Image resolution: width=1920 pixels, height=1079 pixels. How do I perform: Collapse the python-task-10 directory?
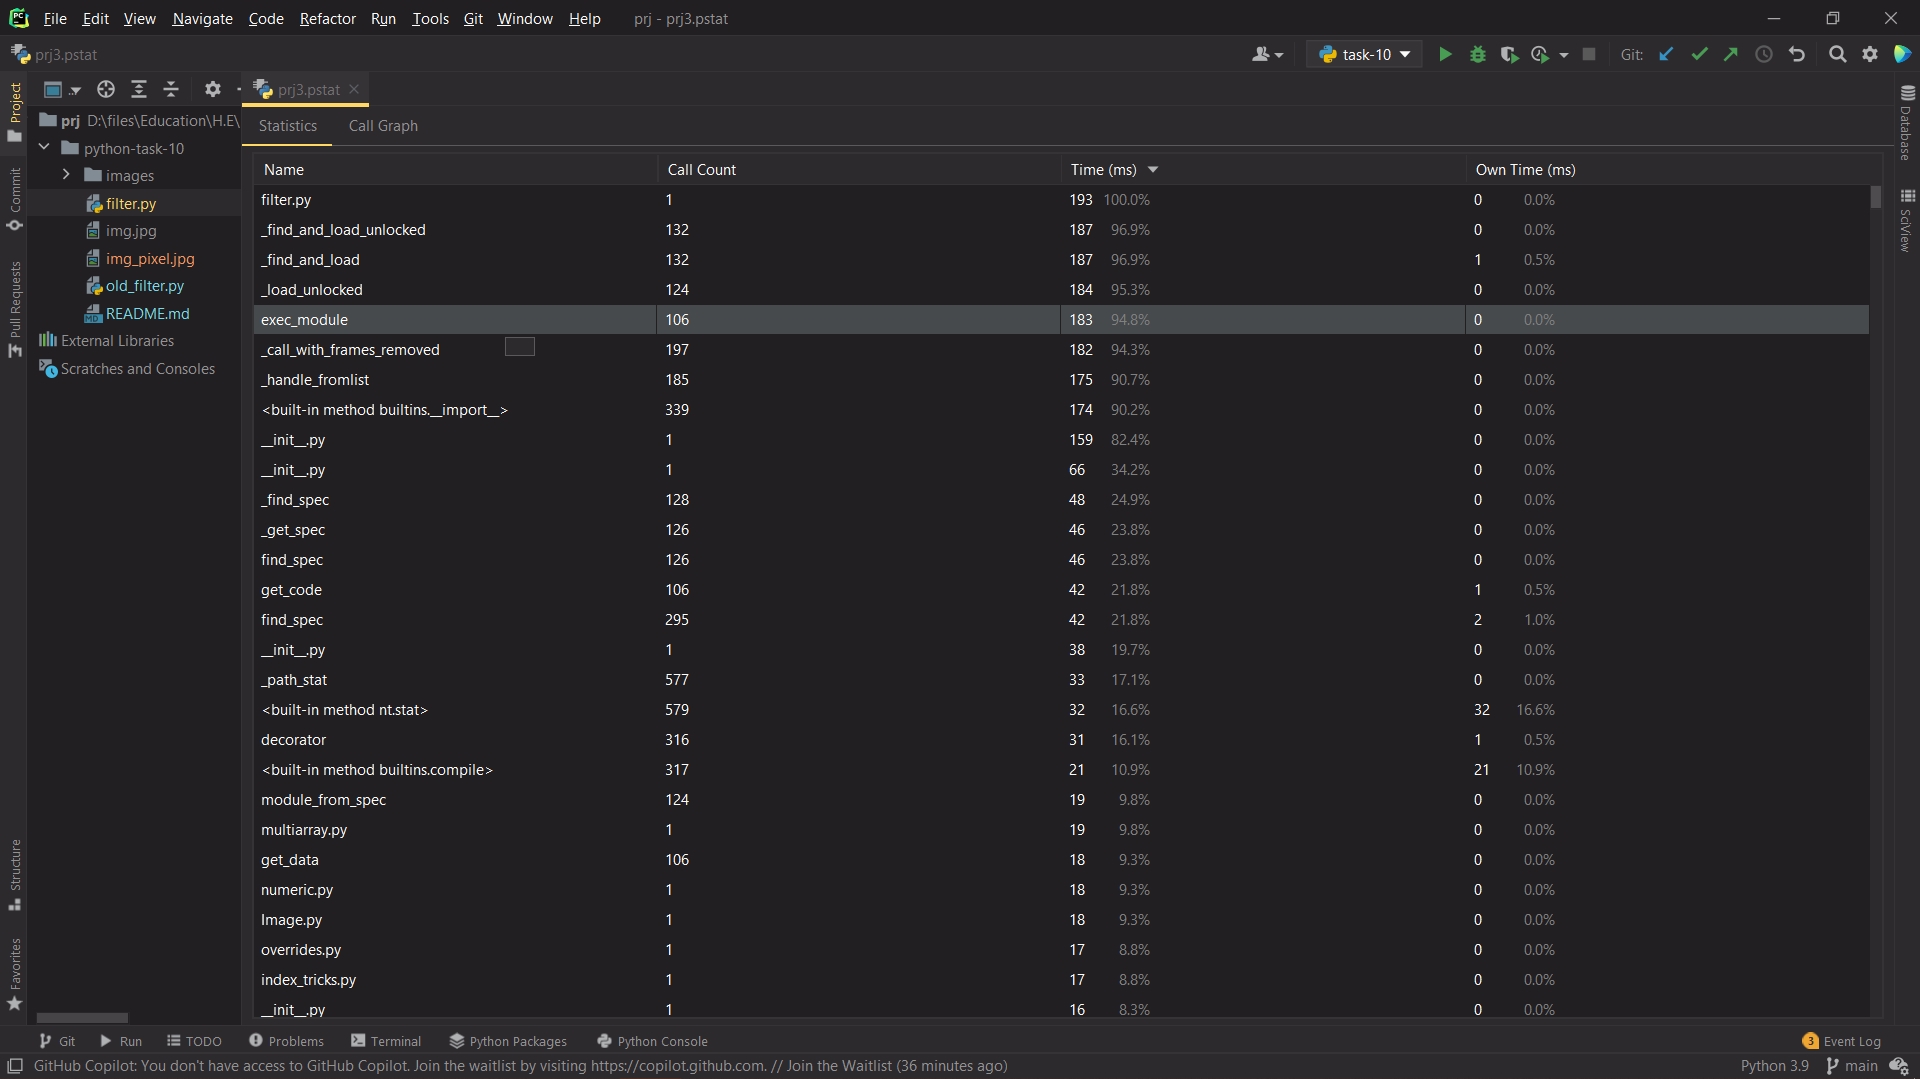tap(44, 148)
